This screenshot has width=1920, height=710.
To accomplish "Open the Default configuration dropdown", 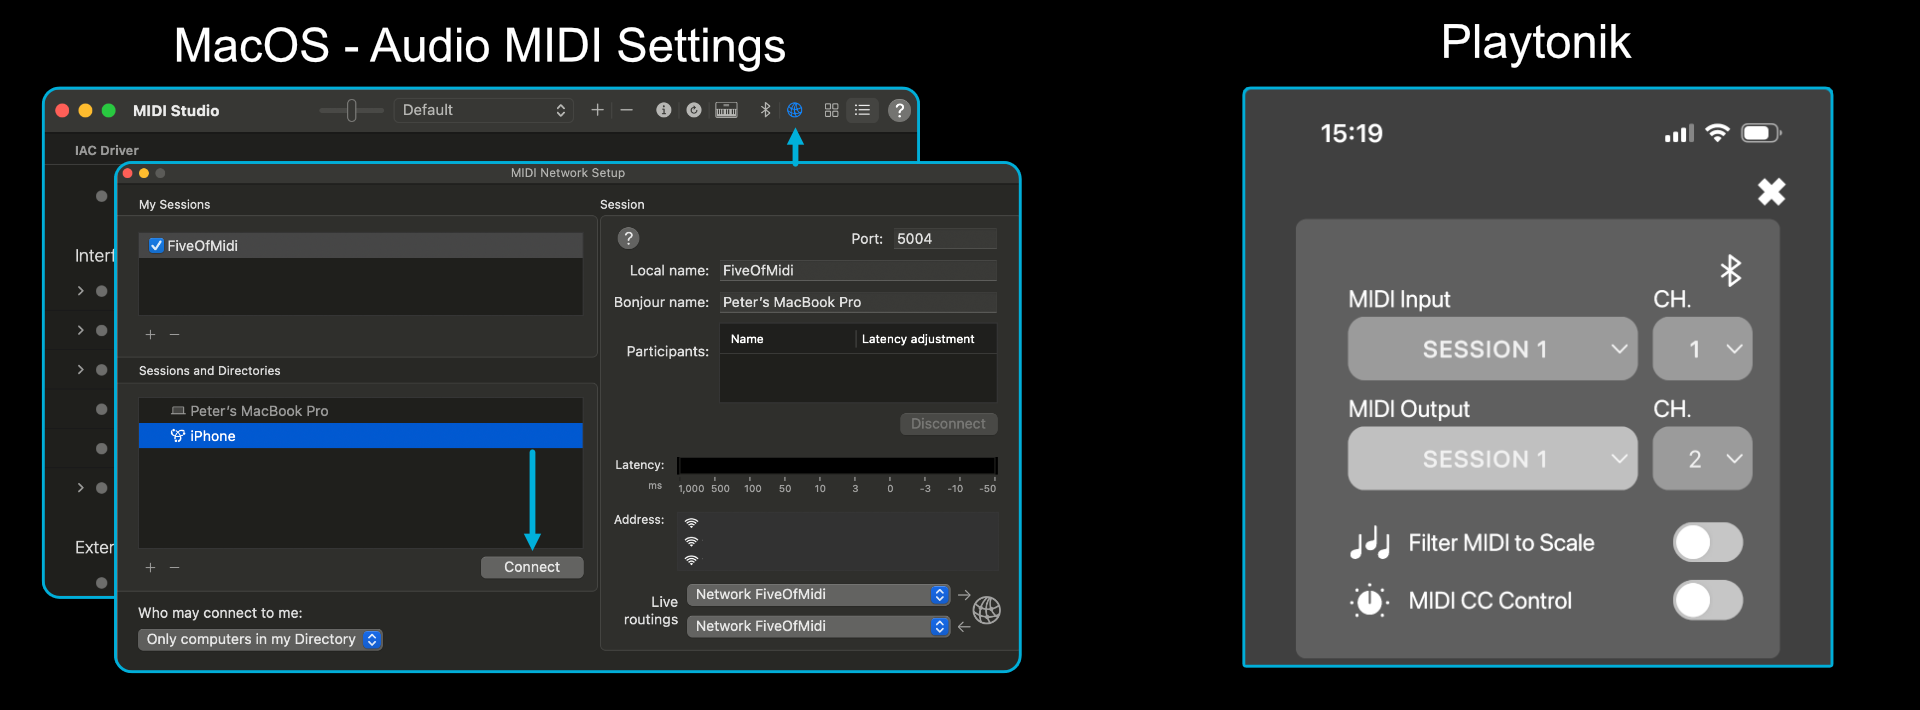I will click(x=483, y=110).
